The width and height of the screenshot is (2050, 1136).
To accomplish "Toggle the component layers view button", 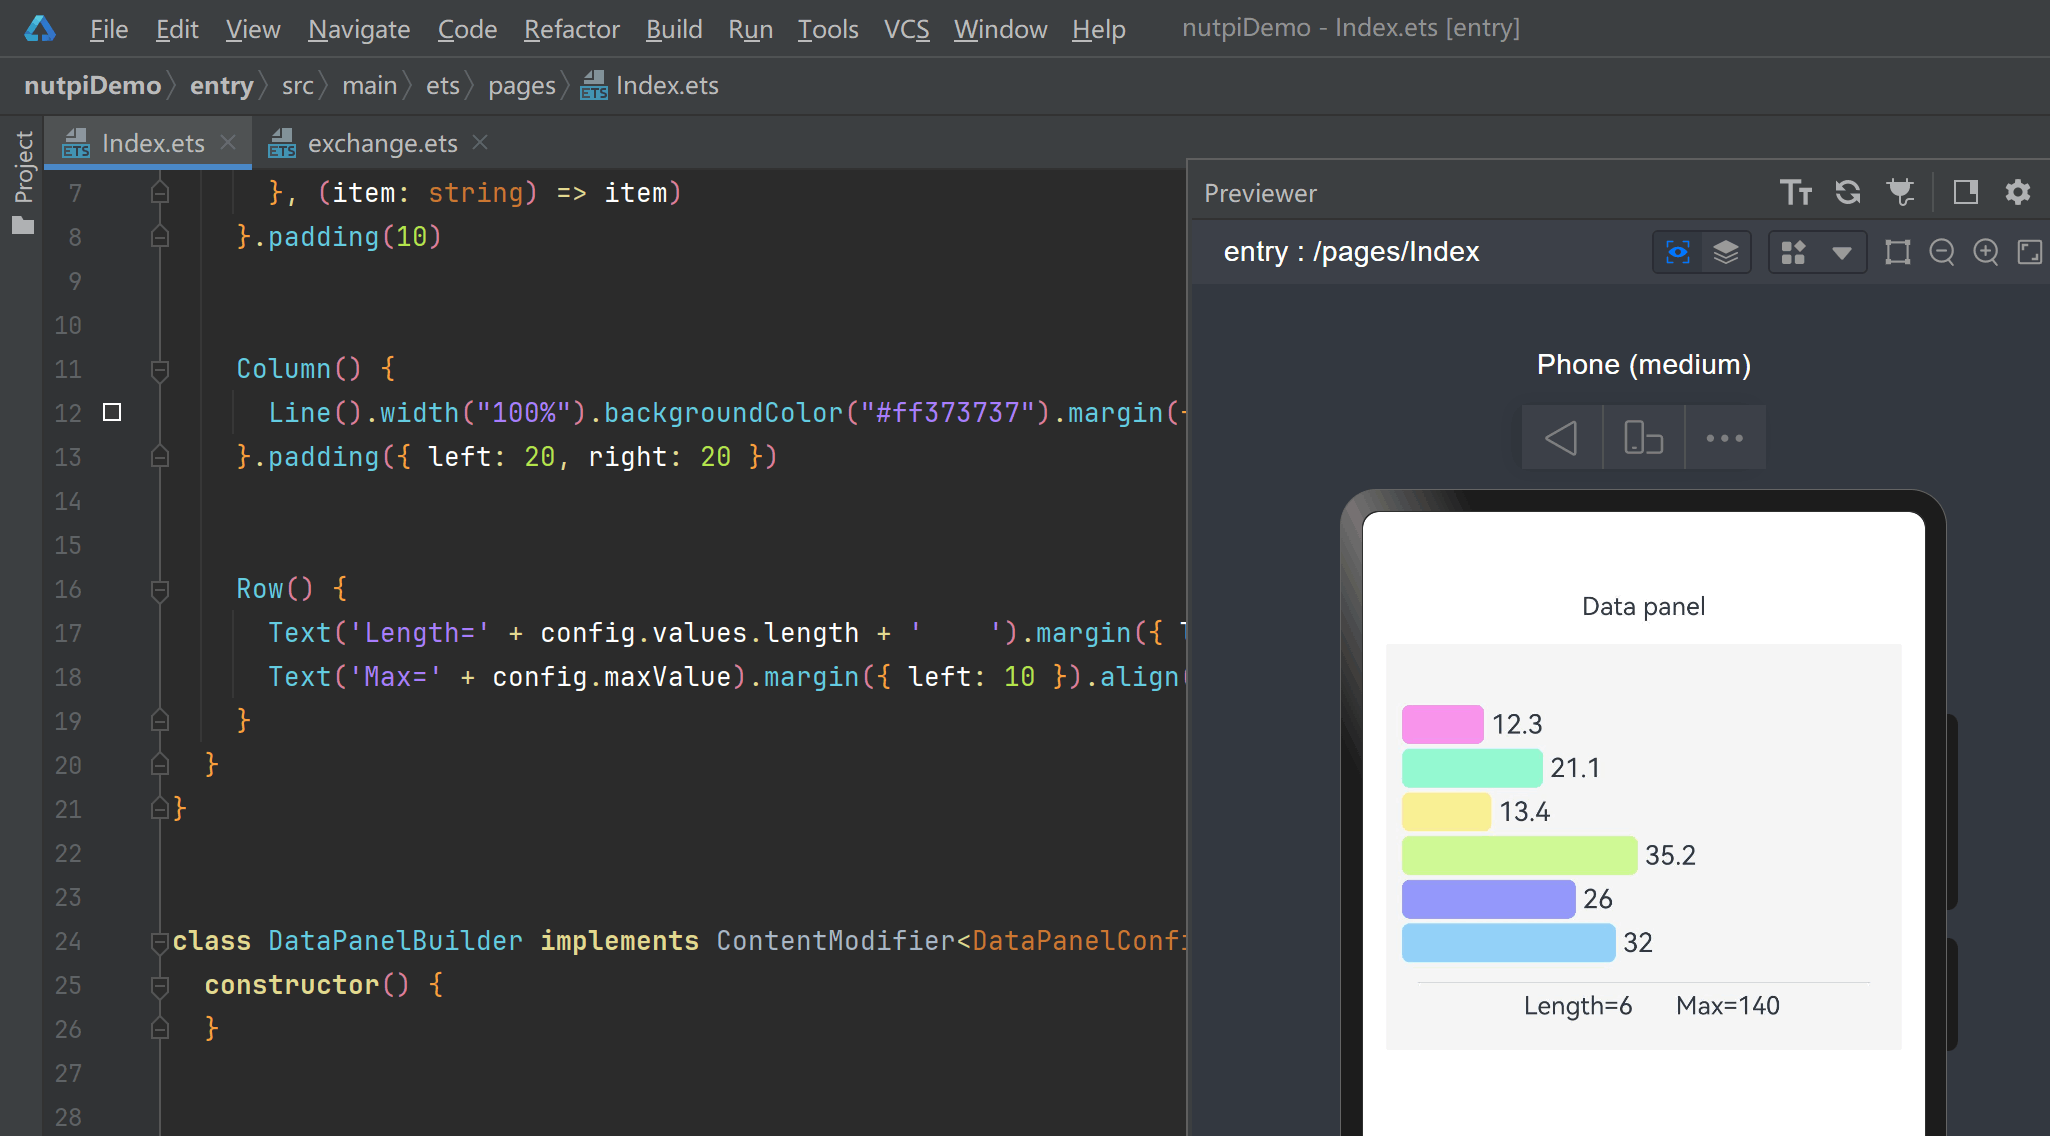I will 1726,252.
